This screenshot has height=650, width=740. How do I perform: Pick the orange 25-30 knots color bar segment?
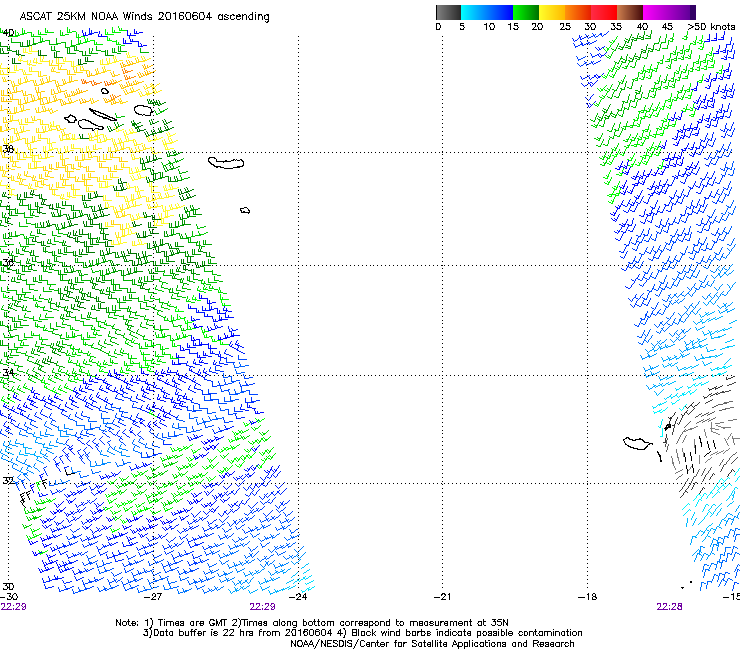[578, 12]
